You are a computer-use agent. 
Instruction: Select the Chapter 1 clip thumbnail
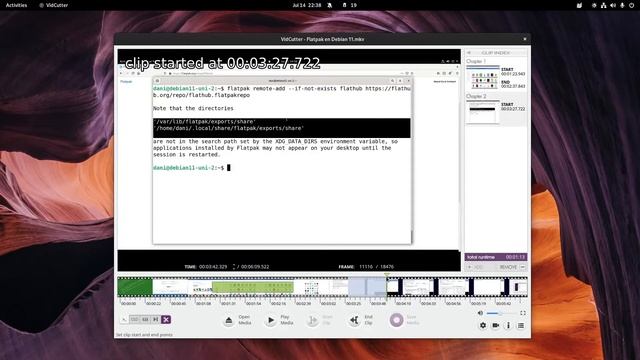tap(483, 78)
